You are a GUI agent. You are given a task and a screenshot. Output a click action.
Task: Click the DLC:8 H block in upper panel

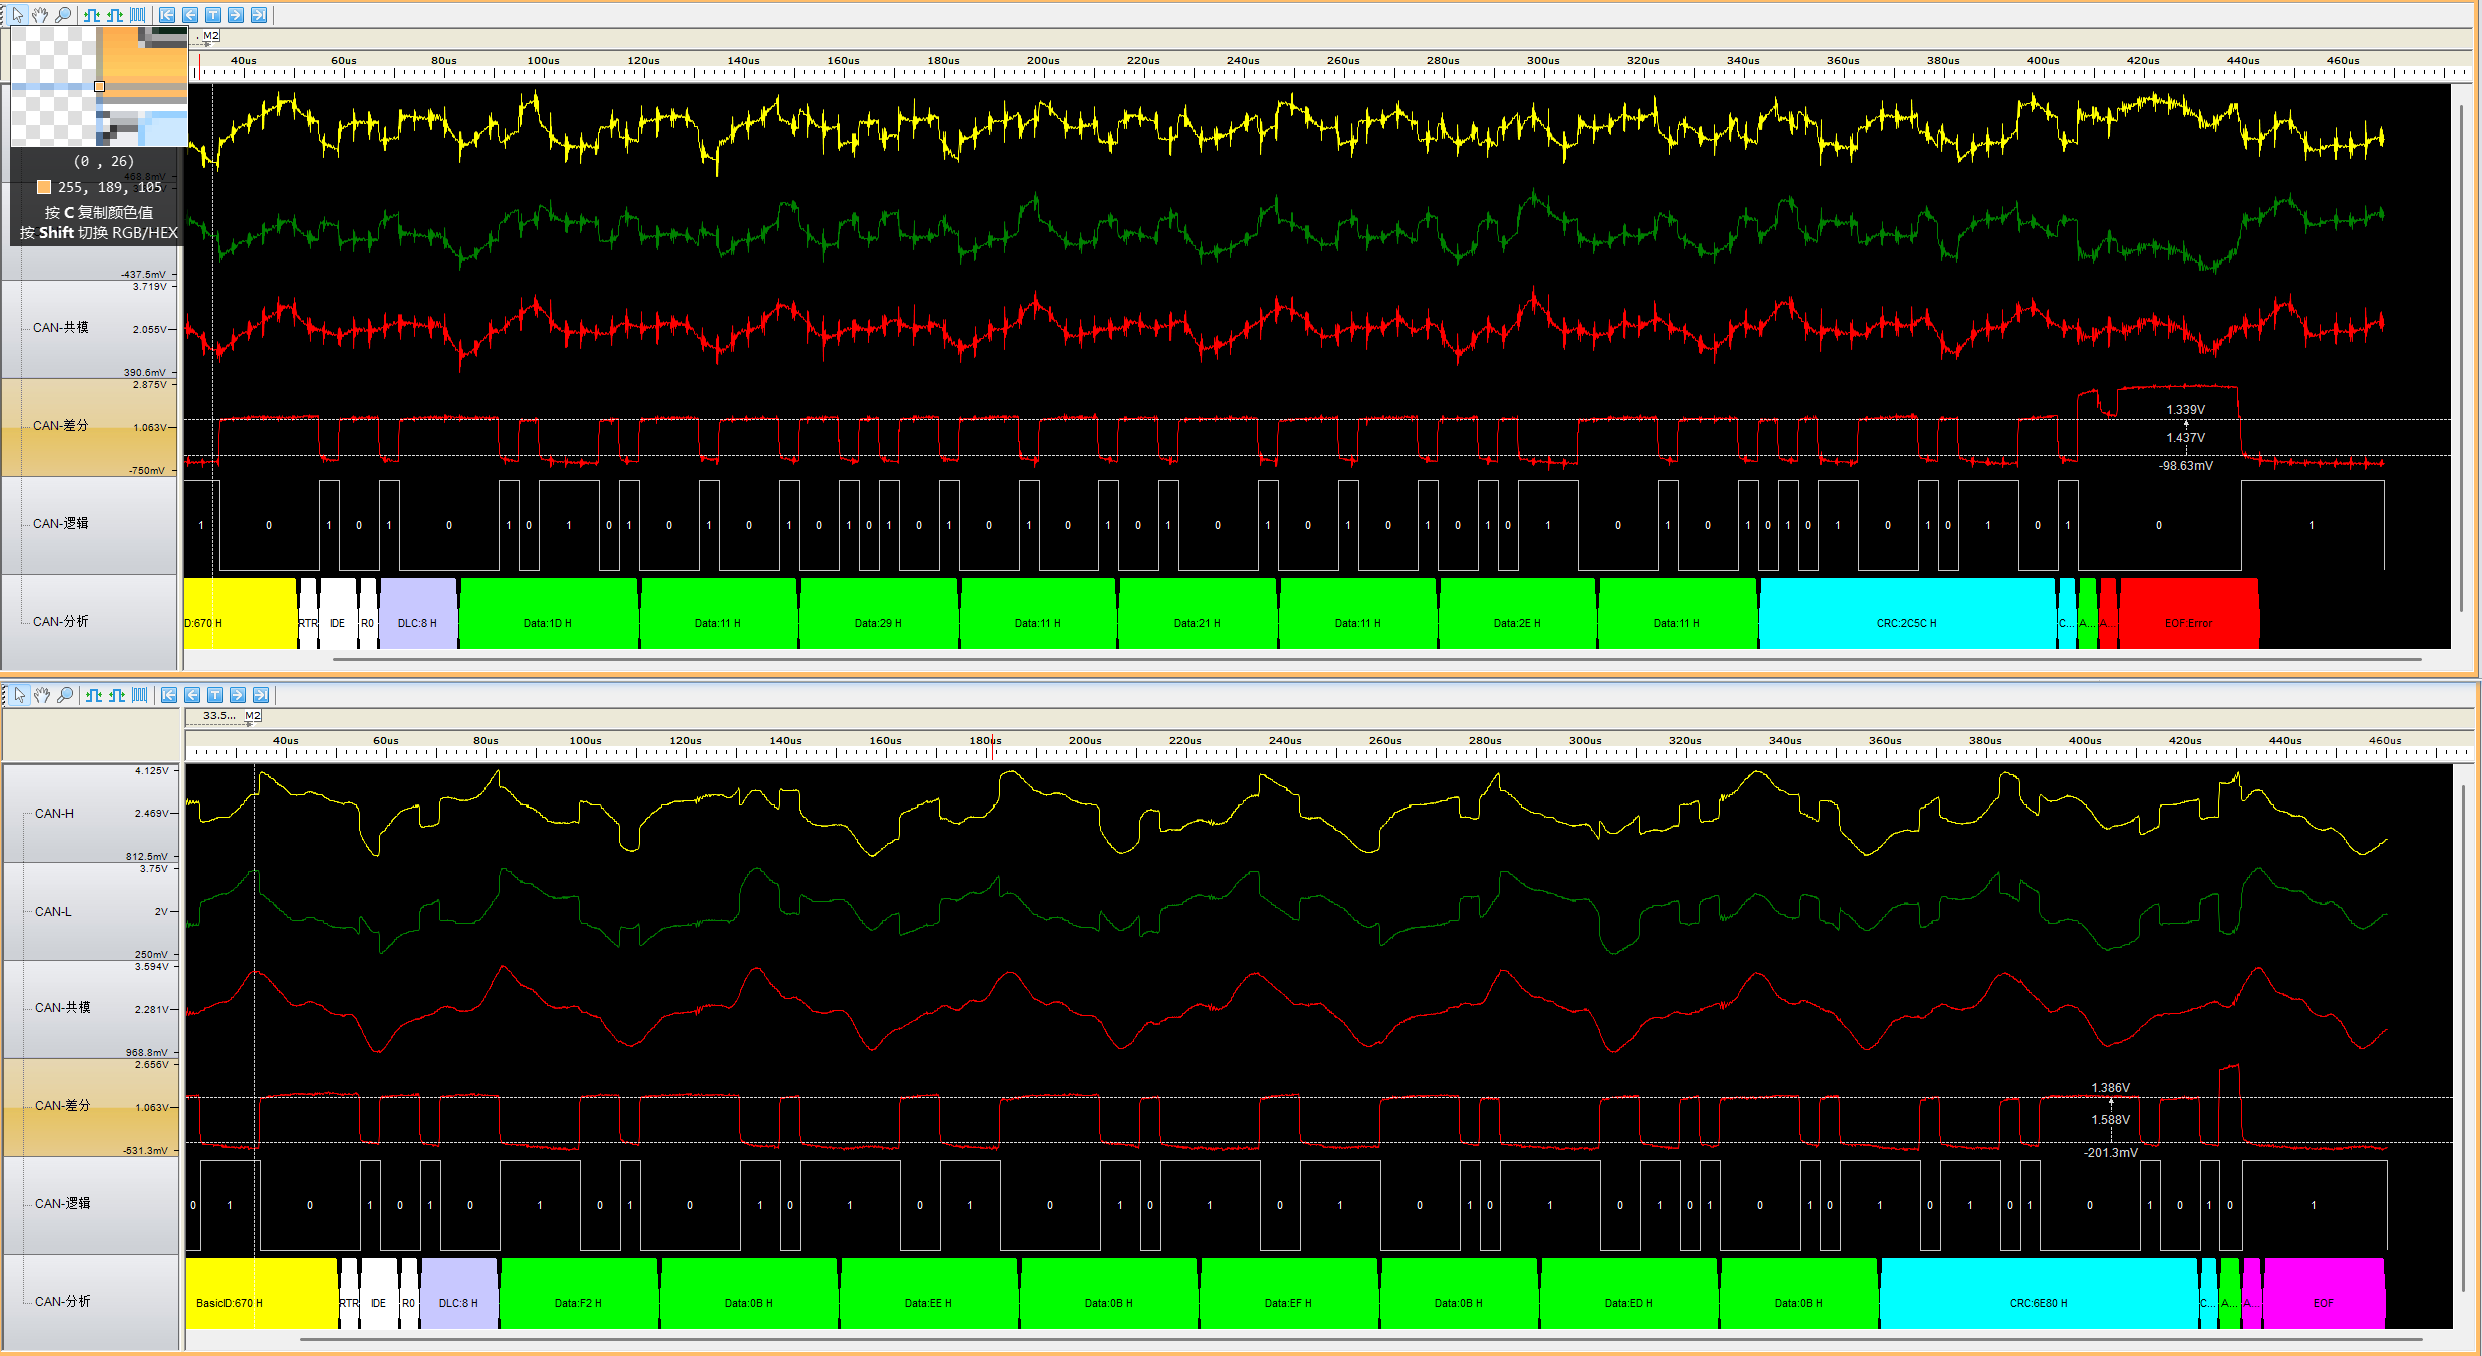coord(417,613)
